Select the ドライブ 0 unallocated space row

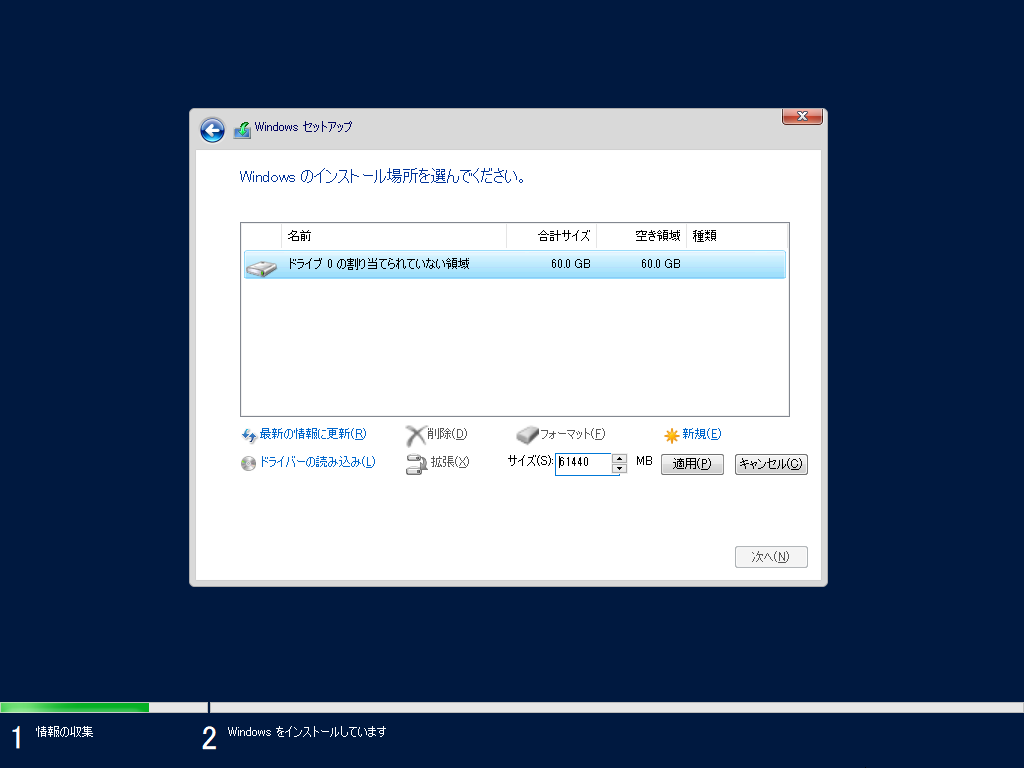tap(450, 264)
